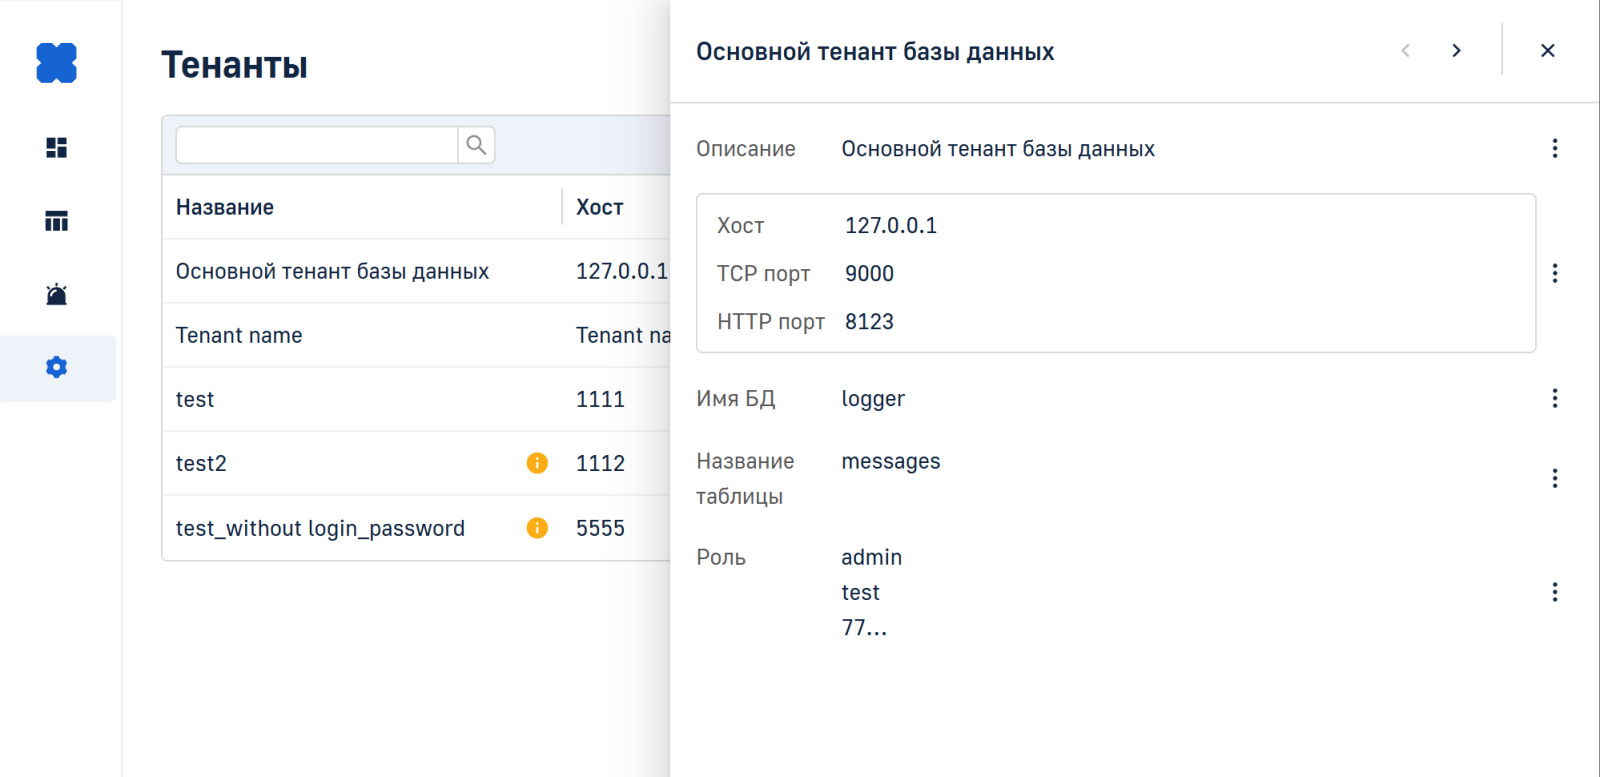Click the Название column header
Screen dimensions: 1600x777
click(225, 207)
